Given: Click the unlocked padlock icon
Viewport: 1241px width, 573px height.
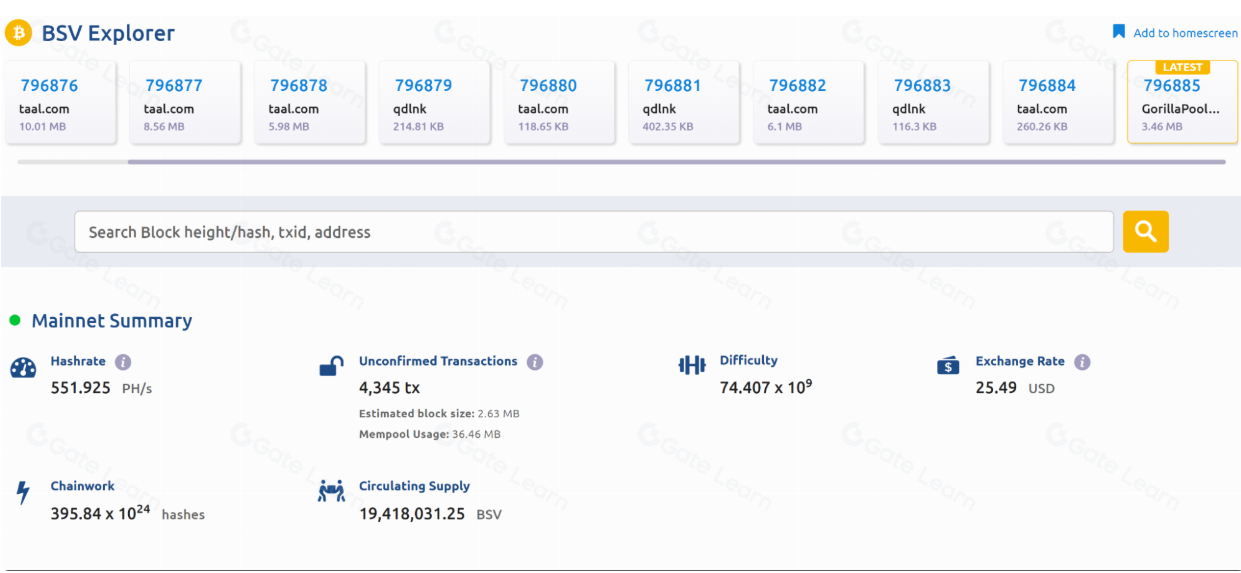Looking at the screenshot, I should click(331, 367).
